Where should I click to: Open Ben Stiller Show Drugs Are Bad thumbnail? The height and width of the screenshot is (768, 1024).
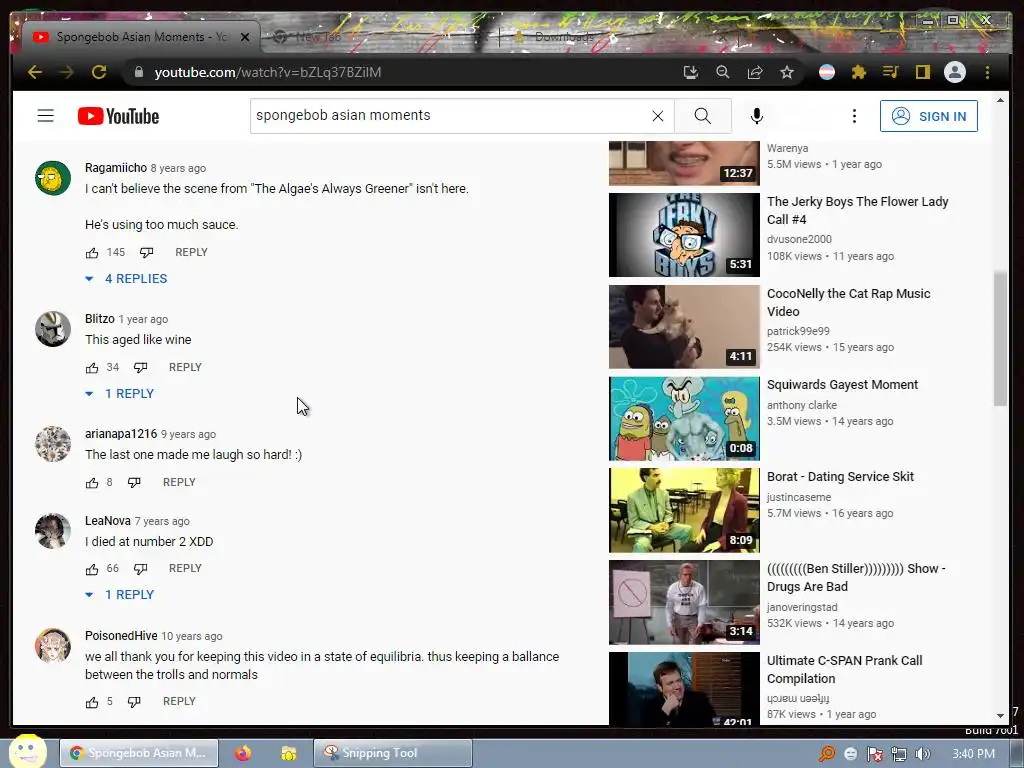[684, 603]
